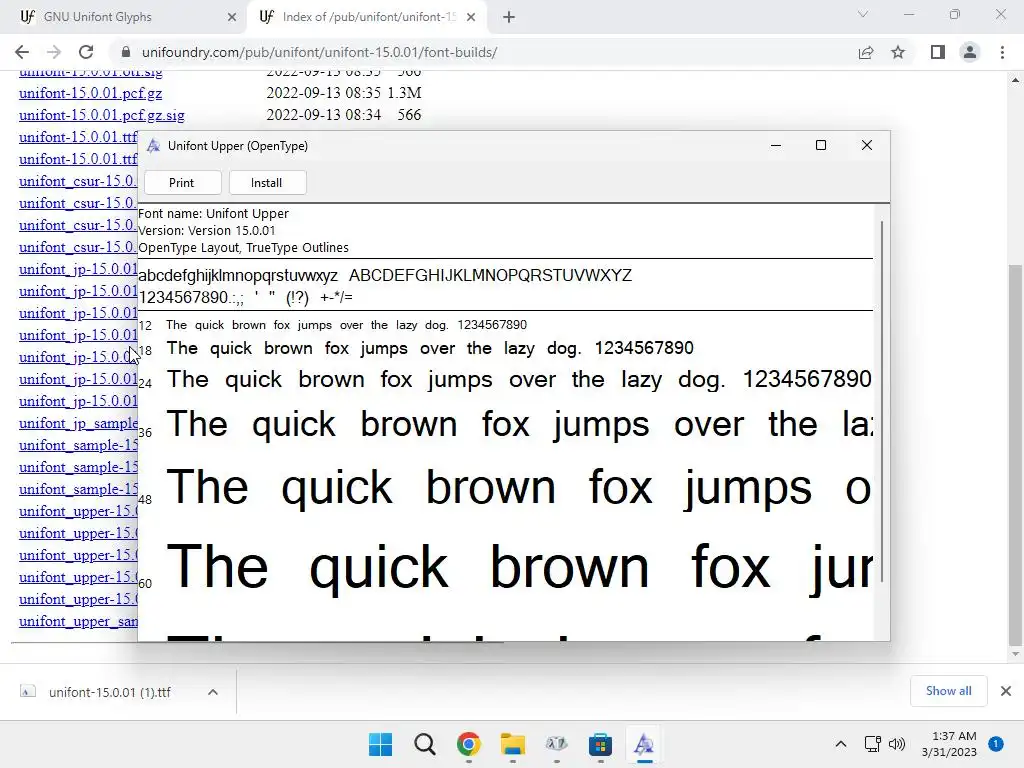Viewport: 1024px width, 768px height.
Task: Bookmark this page with star icon
Action: [x=898, y=52]
